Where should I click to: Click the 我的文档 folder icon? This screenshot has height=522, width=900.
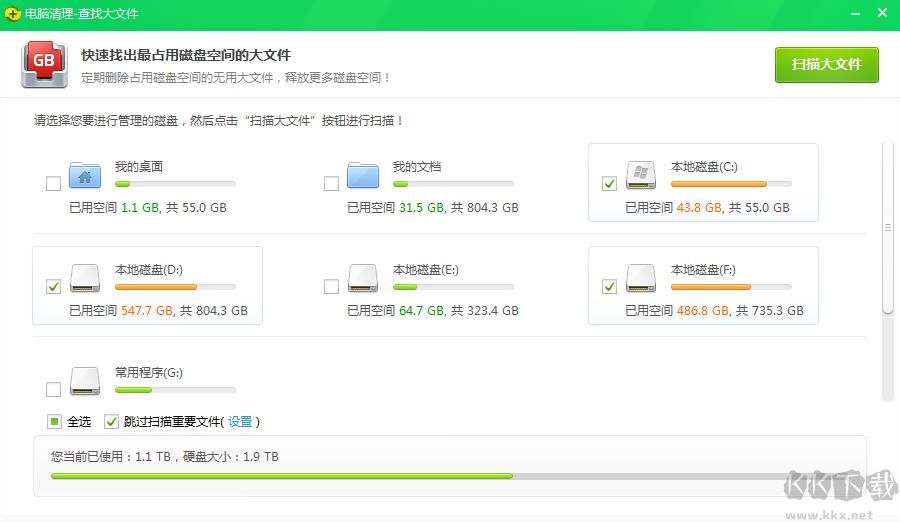(363, 176)
